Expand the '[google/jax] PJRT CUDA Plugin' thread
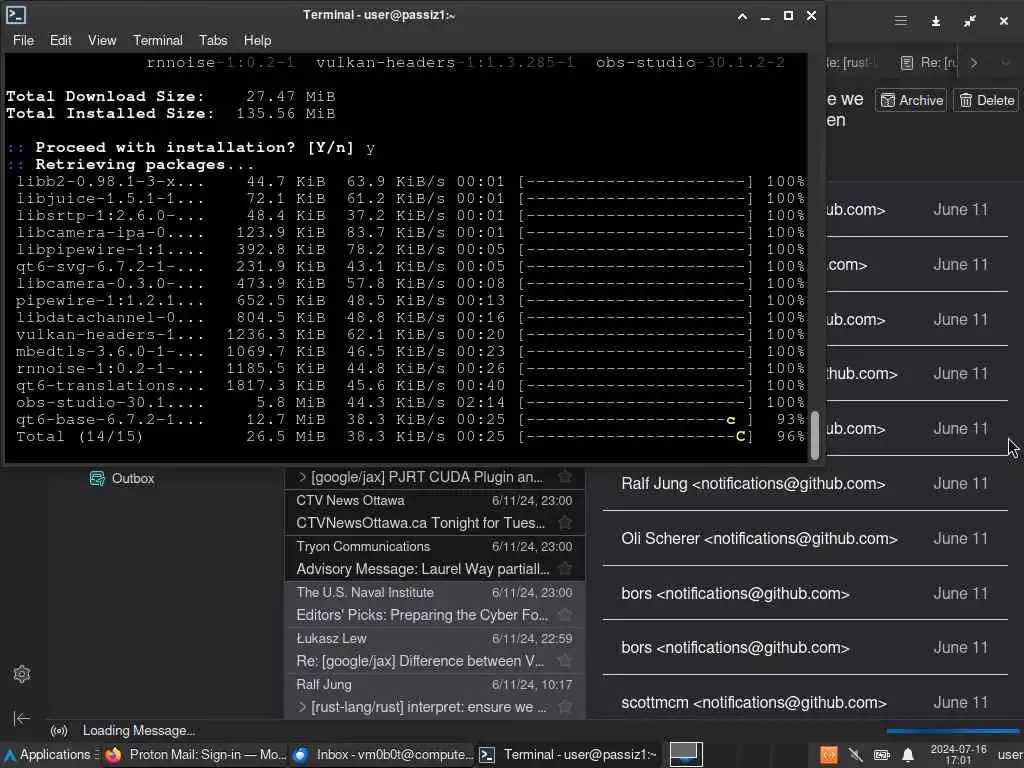The image size is (1024, 768). 302,477
